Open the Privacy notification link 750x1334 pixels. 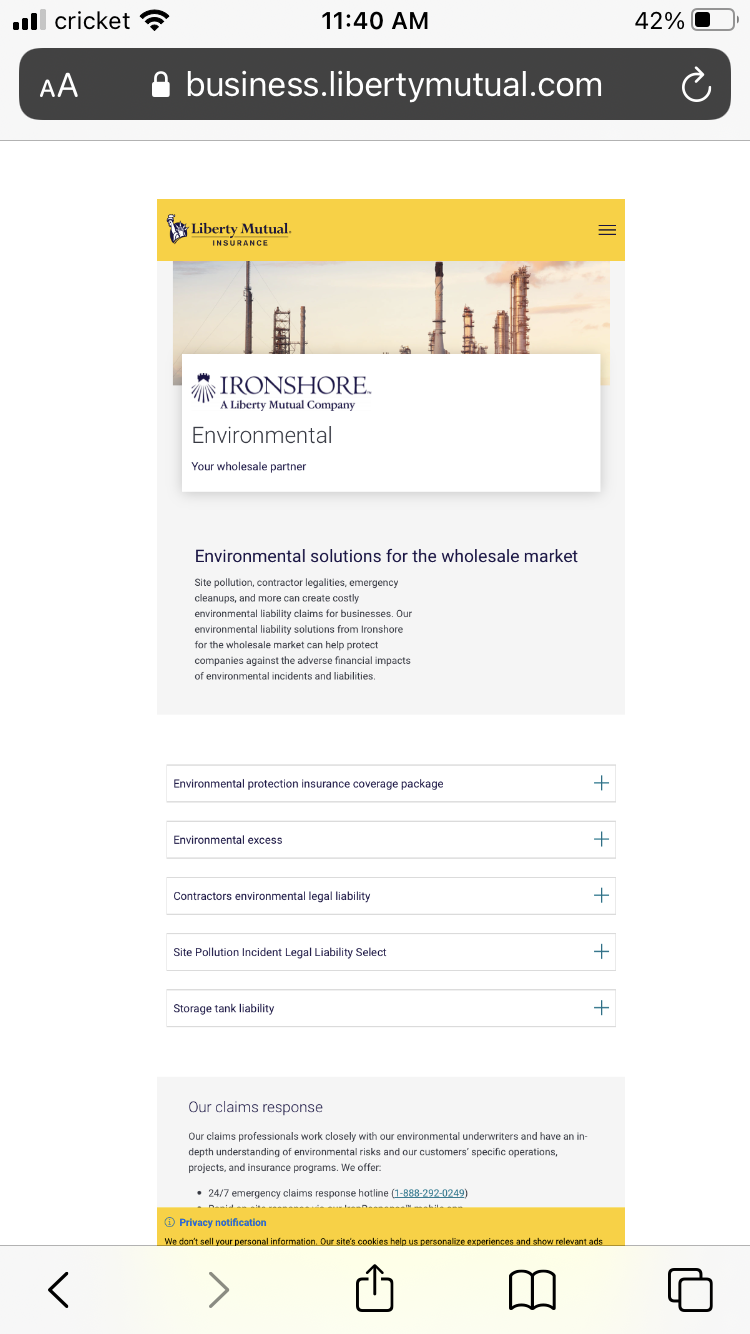coord(223,1222)
